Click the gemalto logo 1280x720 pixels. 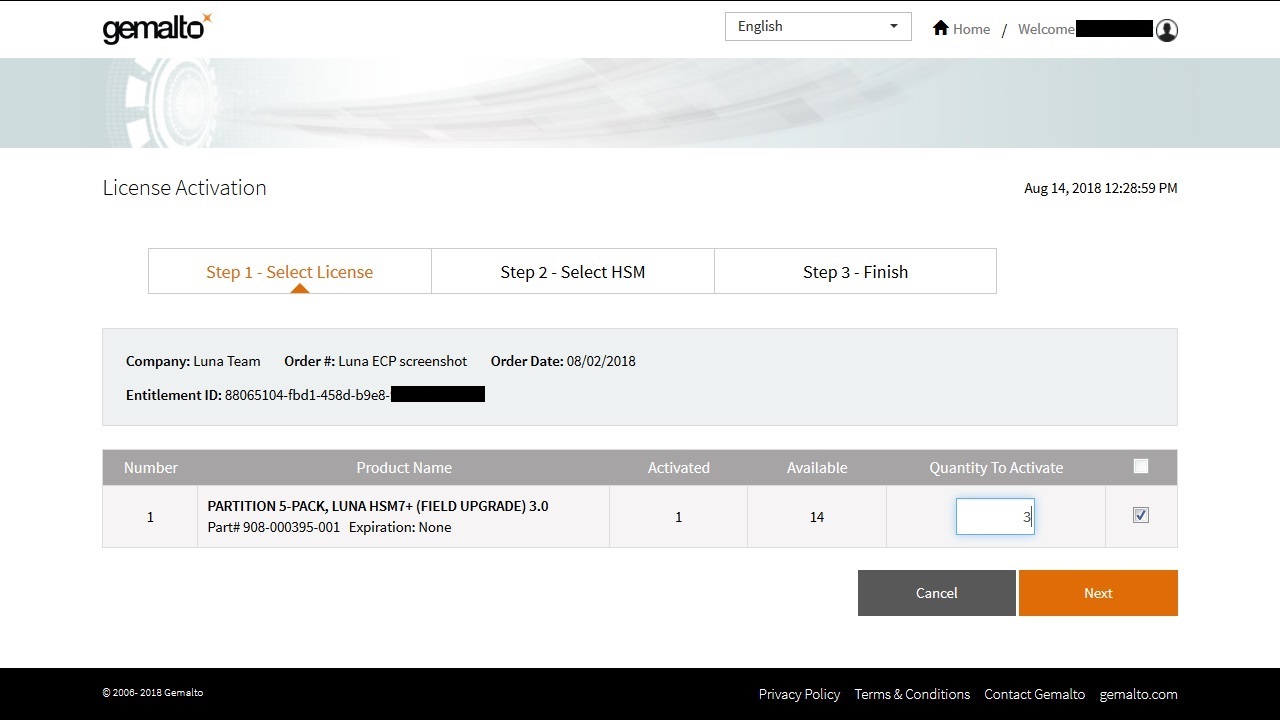pyautogui.click(x=157, y=29)
